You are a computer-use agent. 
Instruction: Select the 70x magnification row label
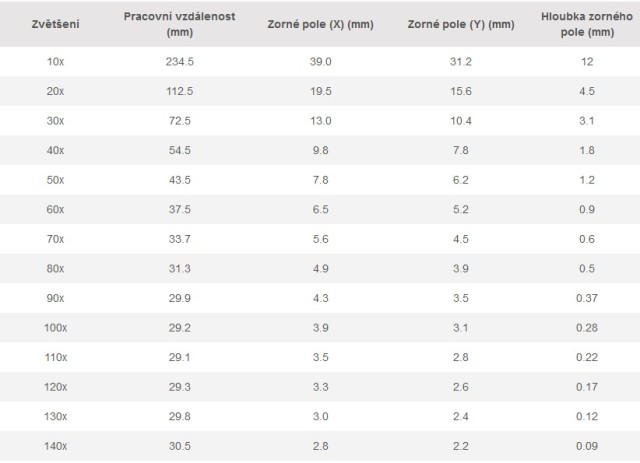coord(56,239)
